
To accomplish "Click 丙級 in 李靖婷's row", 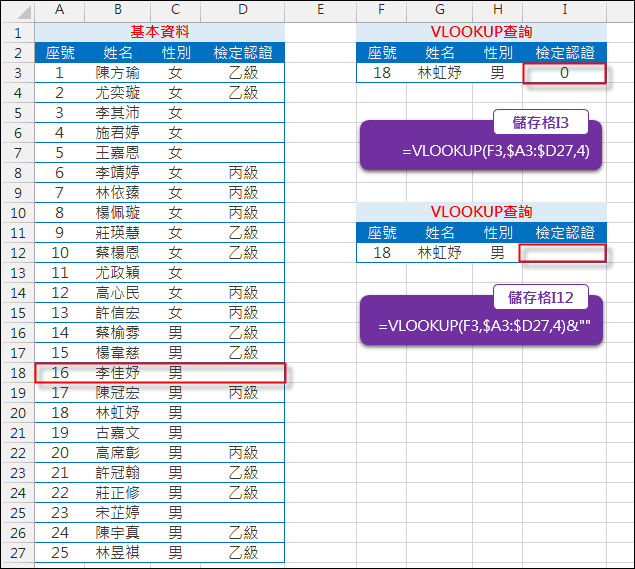I will click(243, 173).
